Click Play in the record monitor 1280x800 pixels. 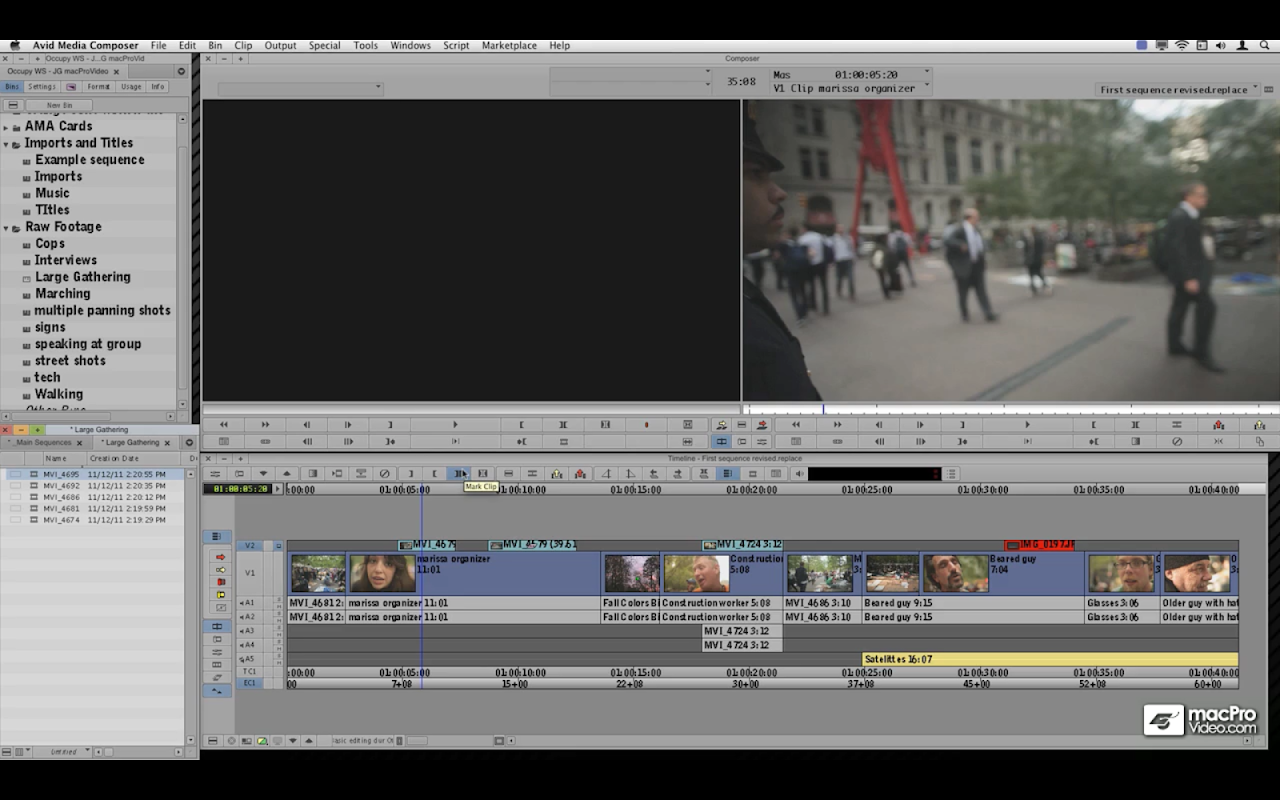1027,424
